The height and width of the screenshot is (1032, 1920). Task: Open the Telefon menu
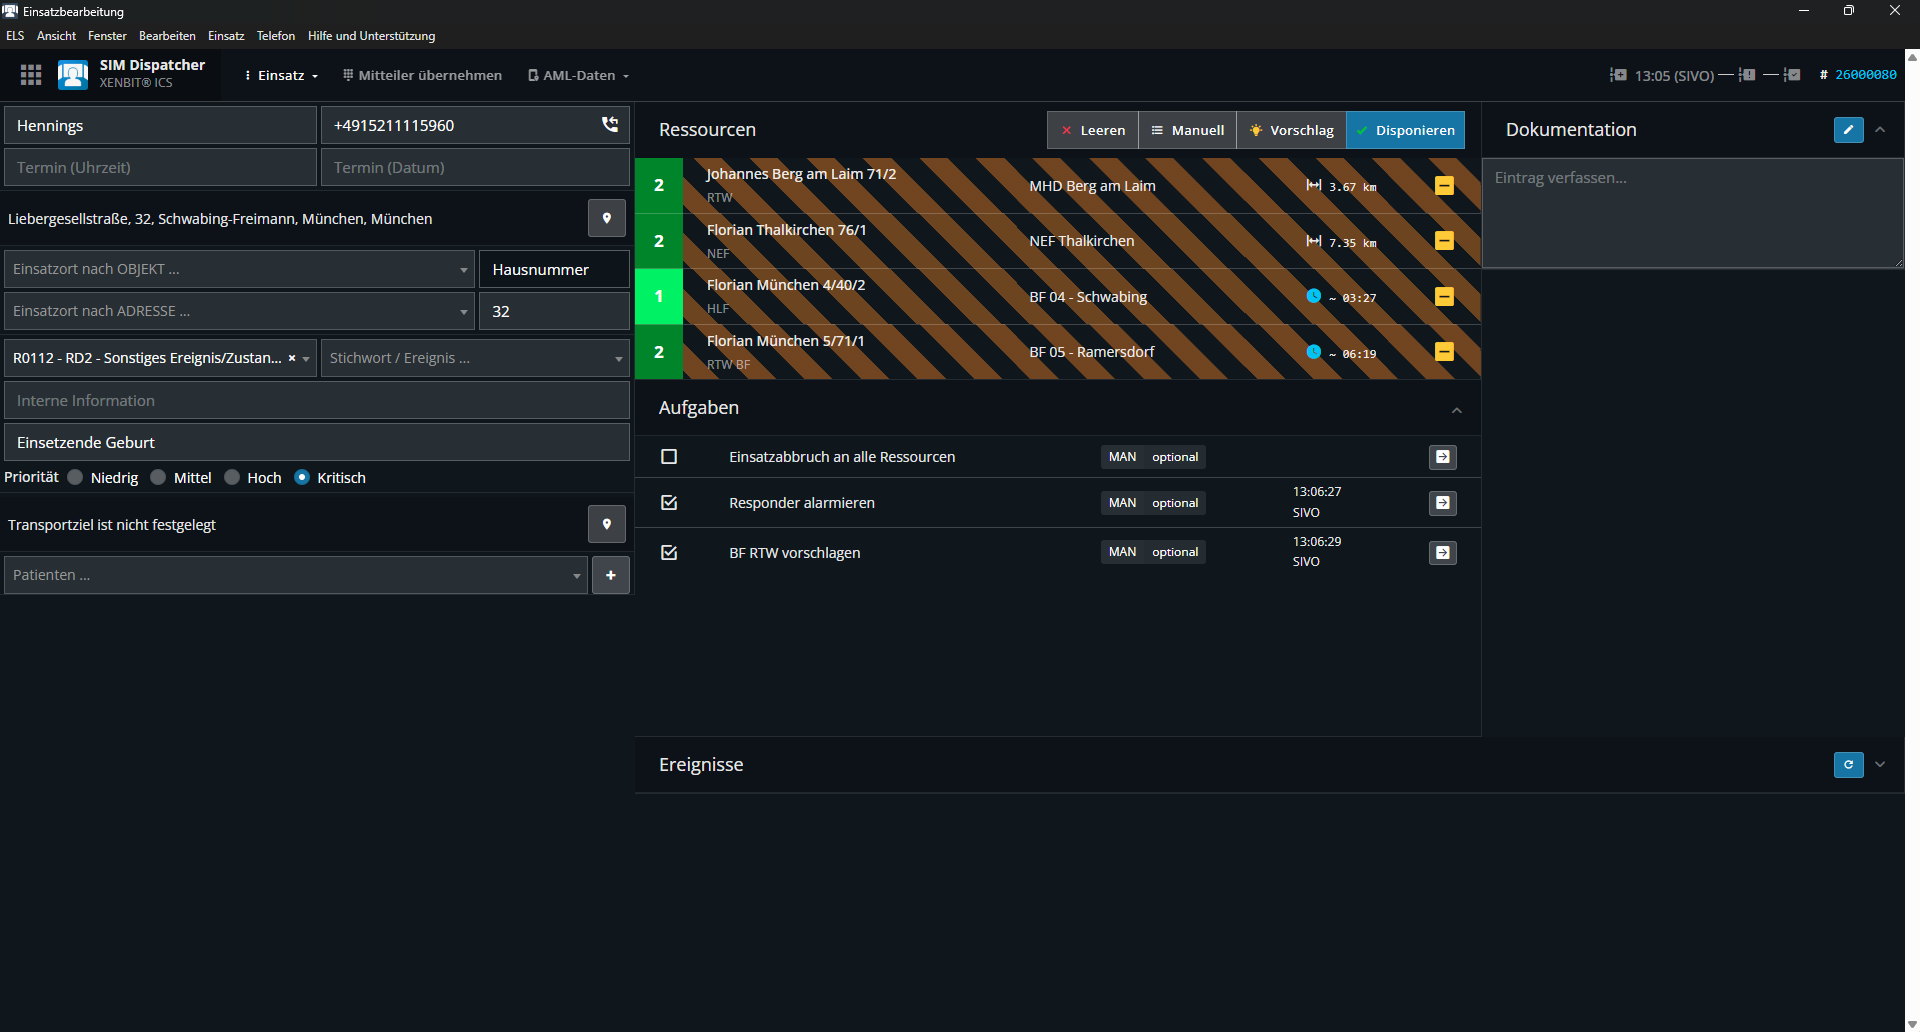pos(275,36)
